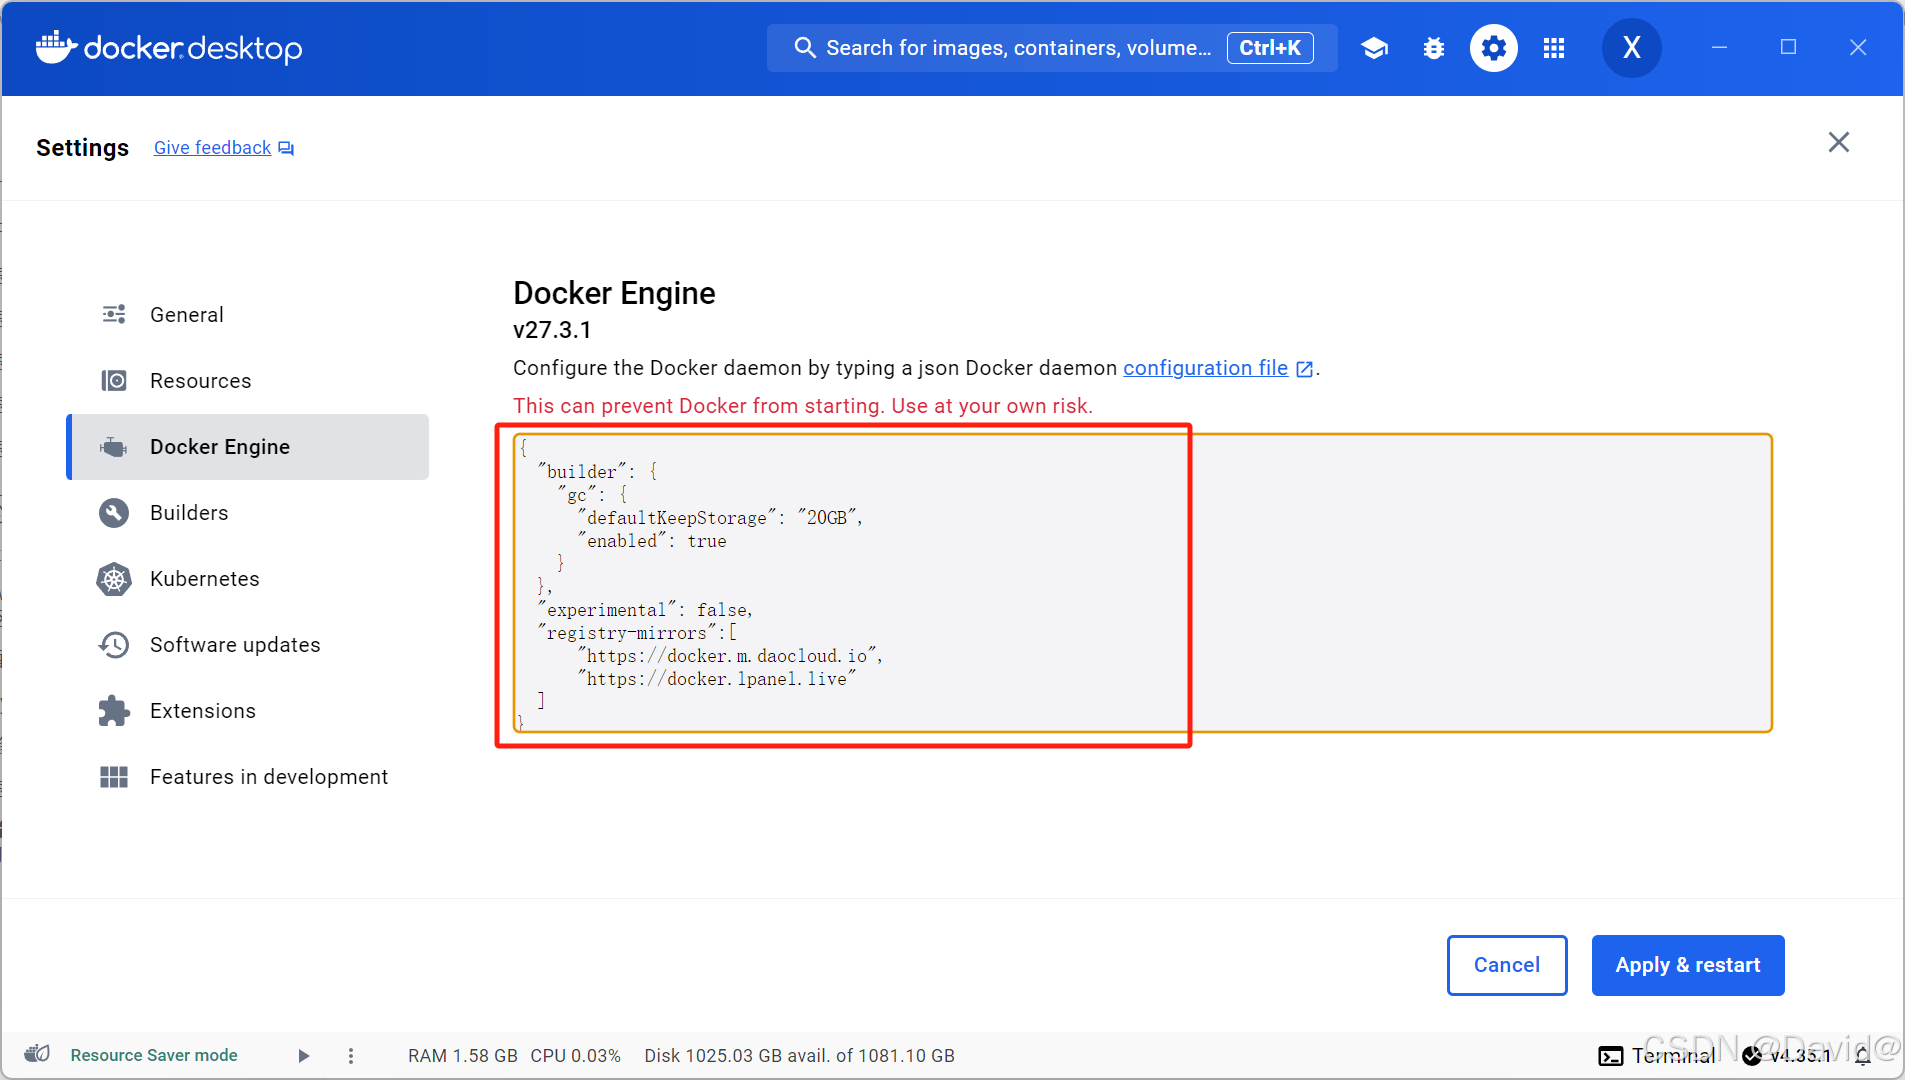Click the Docker Engine heading text
This screenshot has height=1080, width=1905.
pos(614,293)
